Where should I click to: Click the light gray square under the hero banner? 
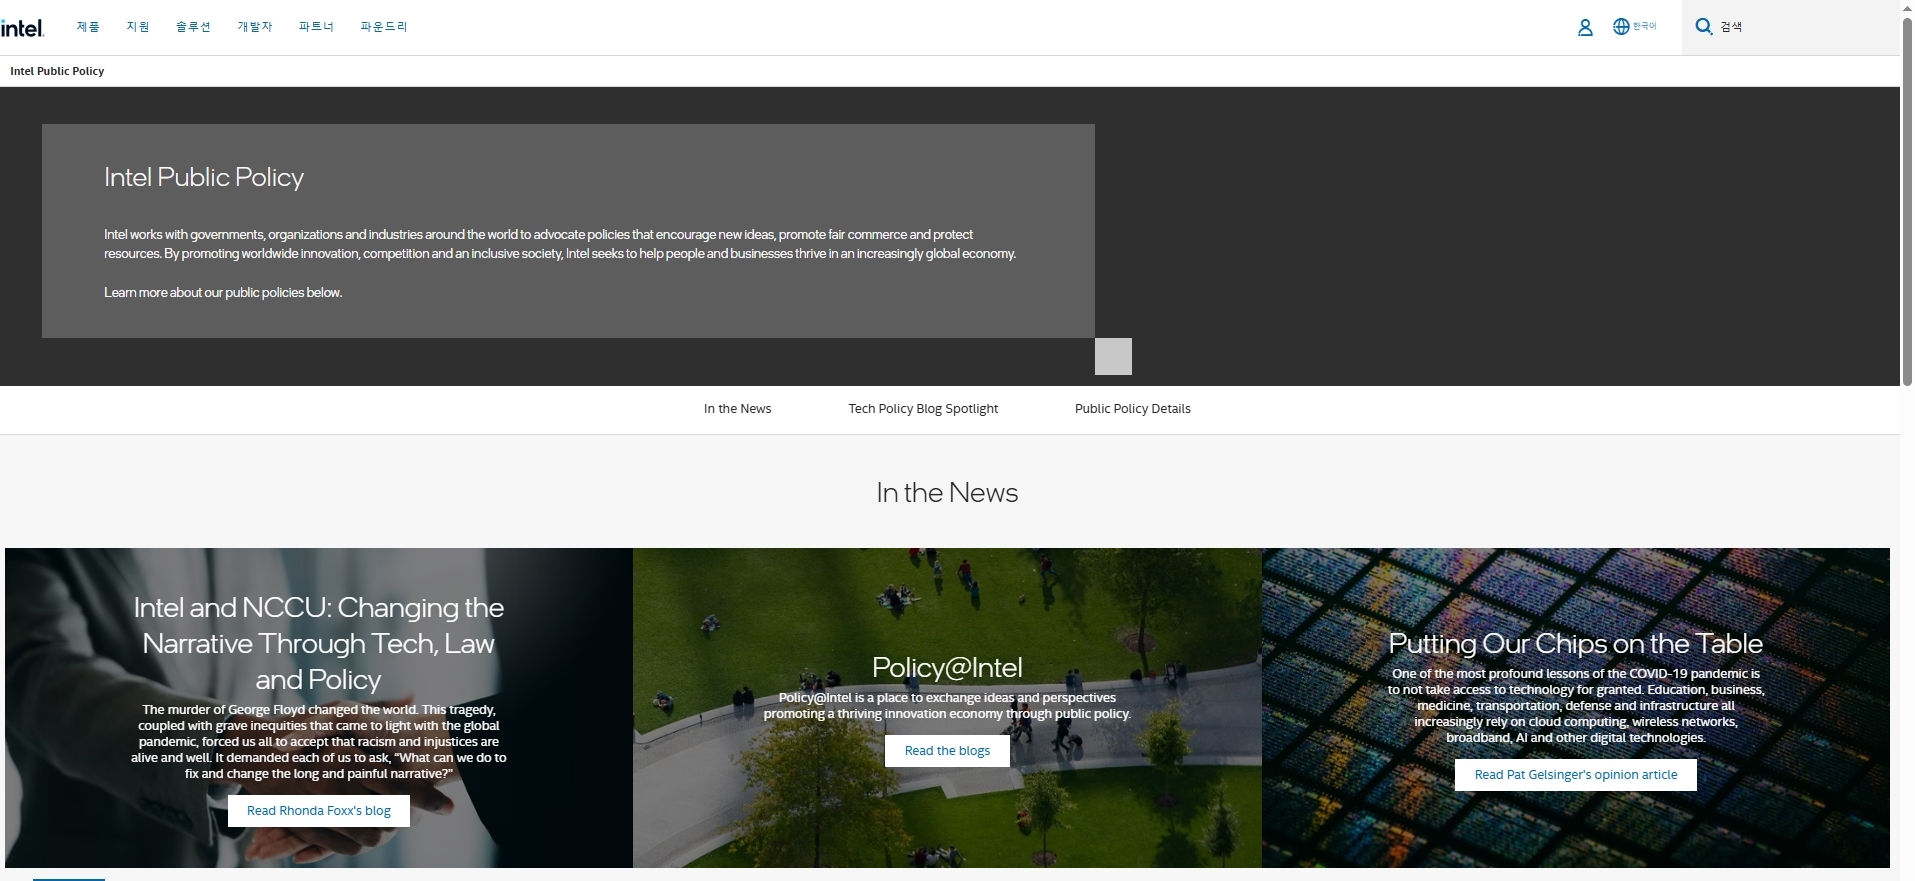coord(1113,356)
